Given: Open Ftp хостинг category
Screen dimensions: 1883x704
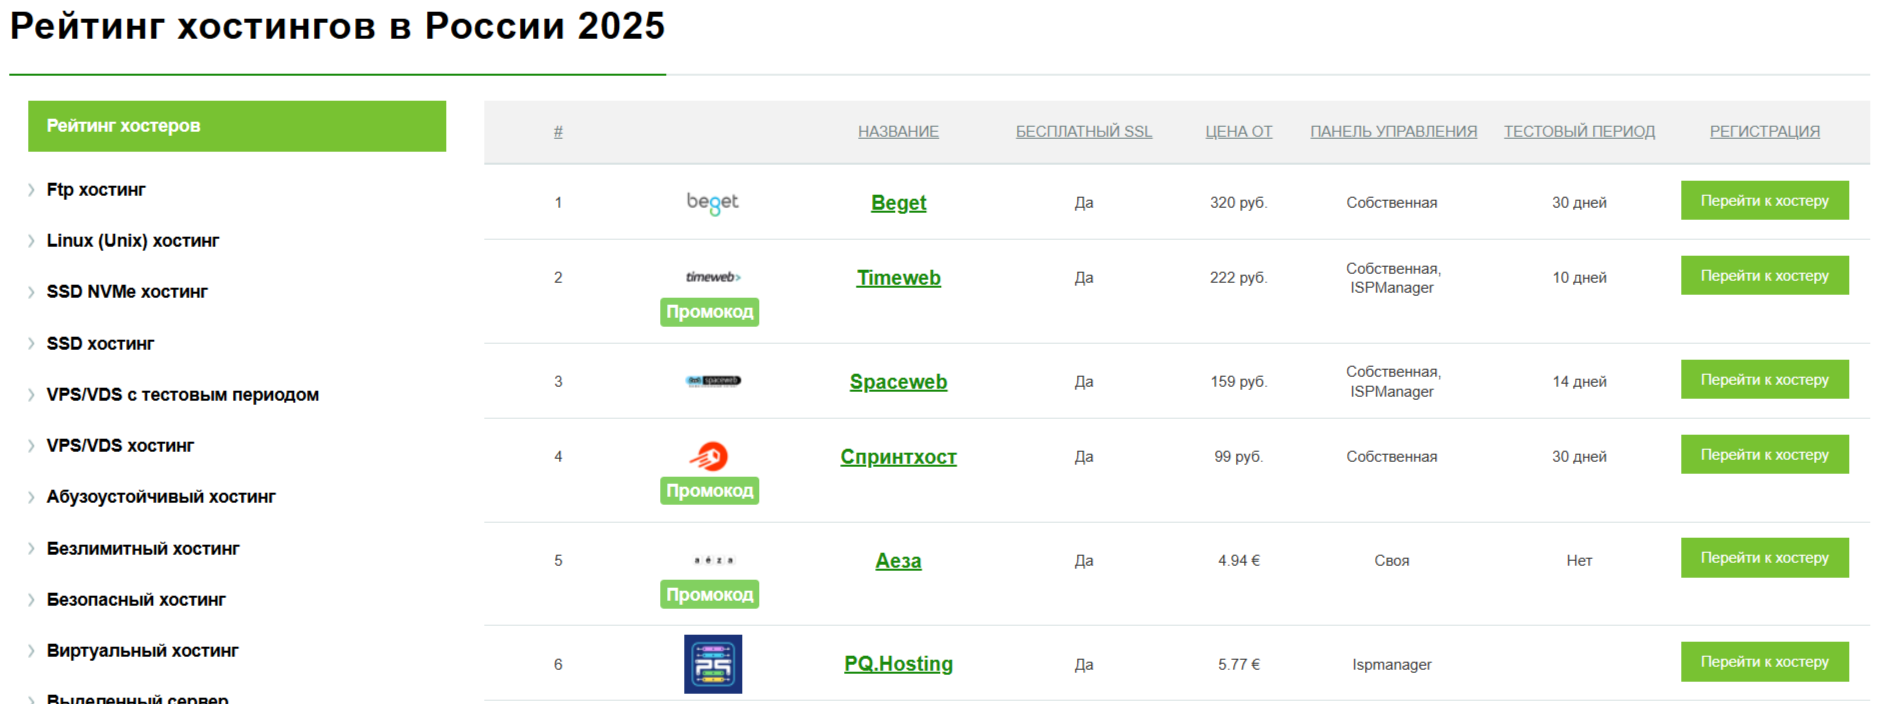Looking at the screenshot, I should 96,189.
